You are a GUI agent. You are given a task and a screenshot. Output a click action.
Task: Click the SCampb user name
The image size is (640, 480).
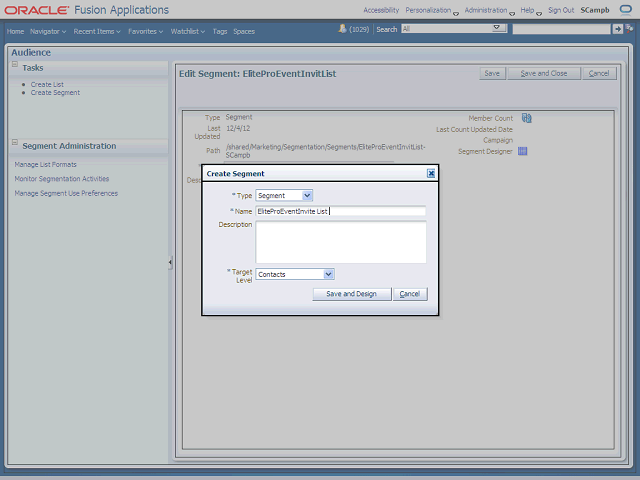[595, 10]
